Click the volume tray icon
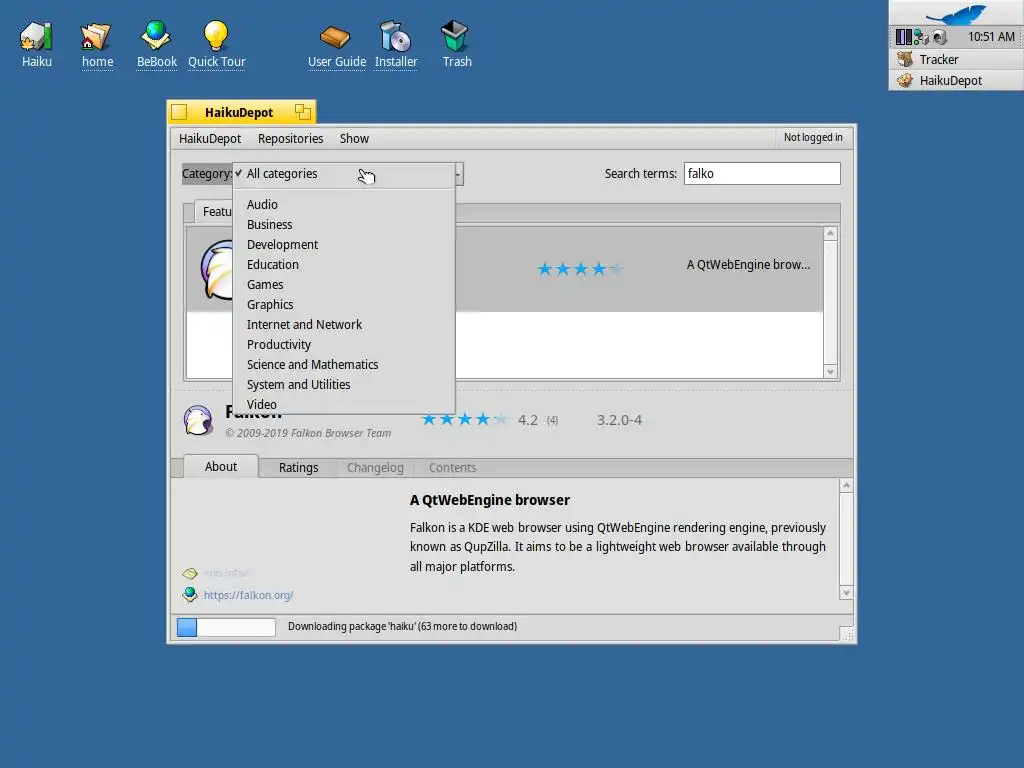 pyautogui.click(x=939, y=37)
